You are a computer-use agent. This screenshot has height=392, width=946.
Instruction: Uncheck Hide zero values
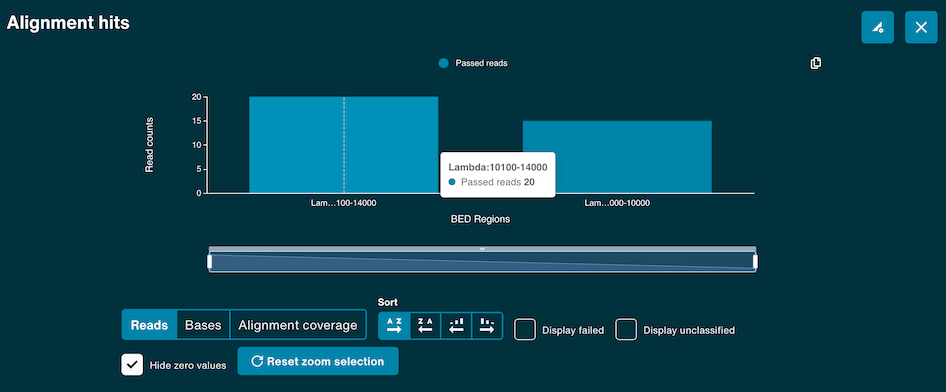[132, 365]
